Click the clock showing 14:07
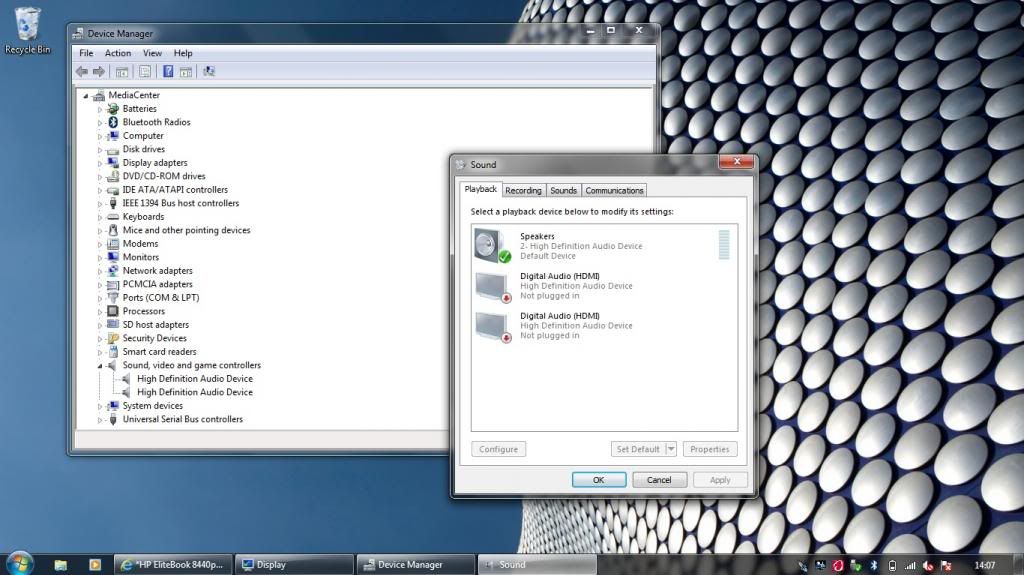The width and height of the screenshot is (1024, 575). tap(985, 565)
